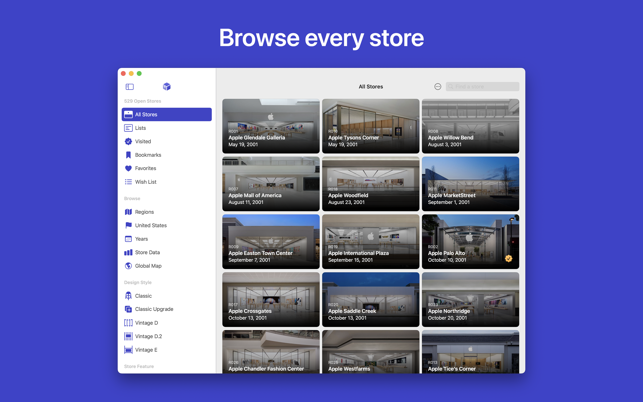This screenshot has height=402, width=643.
Task: Click the All Stores tray icon in sidebar
Action: 128,114
